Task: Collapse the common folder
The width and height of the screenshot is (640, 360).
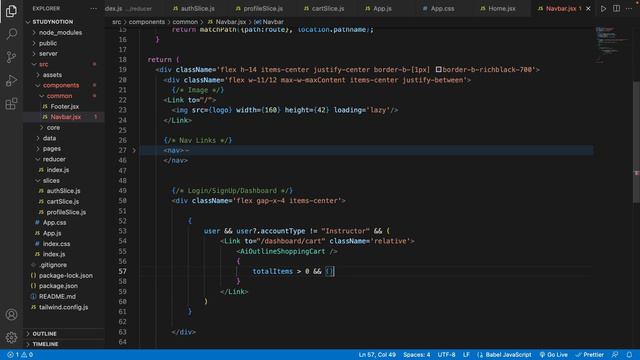Action: tap(42, 96)
